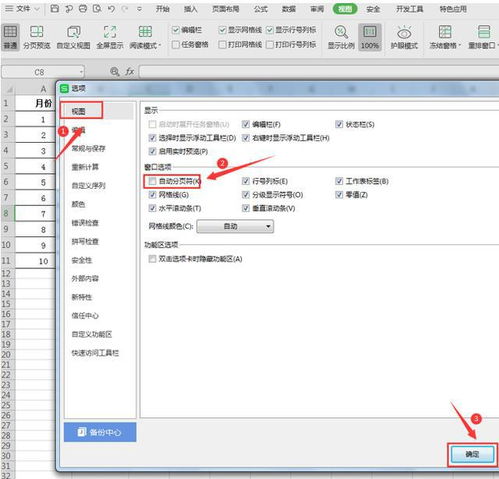Open the 插入 ribbon tab
499x479 pixels.
click(190, 9)
